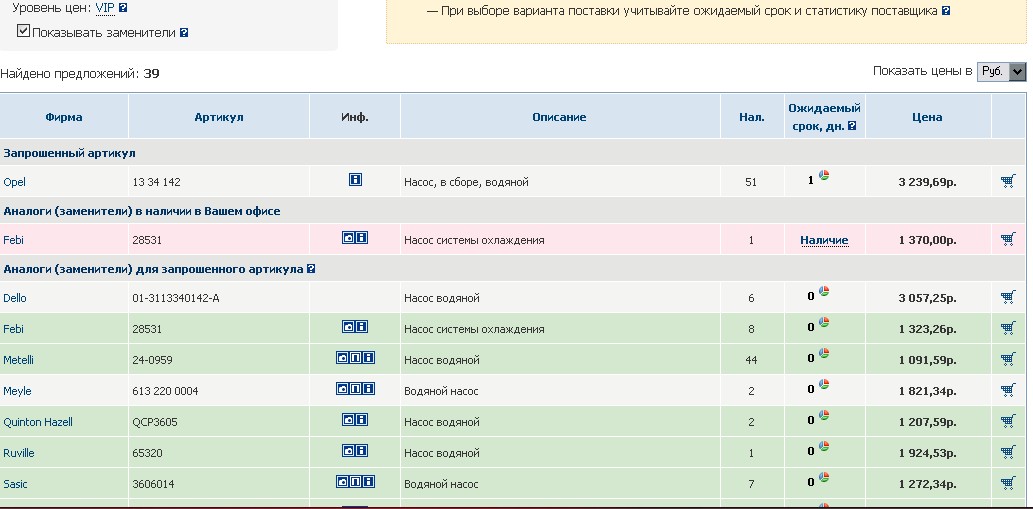Open the photo icon in the Febi 1 323,26р. row
1033x509 pixels.
(349, 327)
